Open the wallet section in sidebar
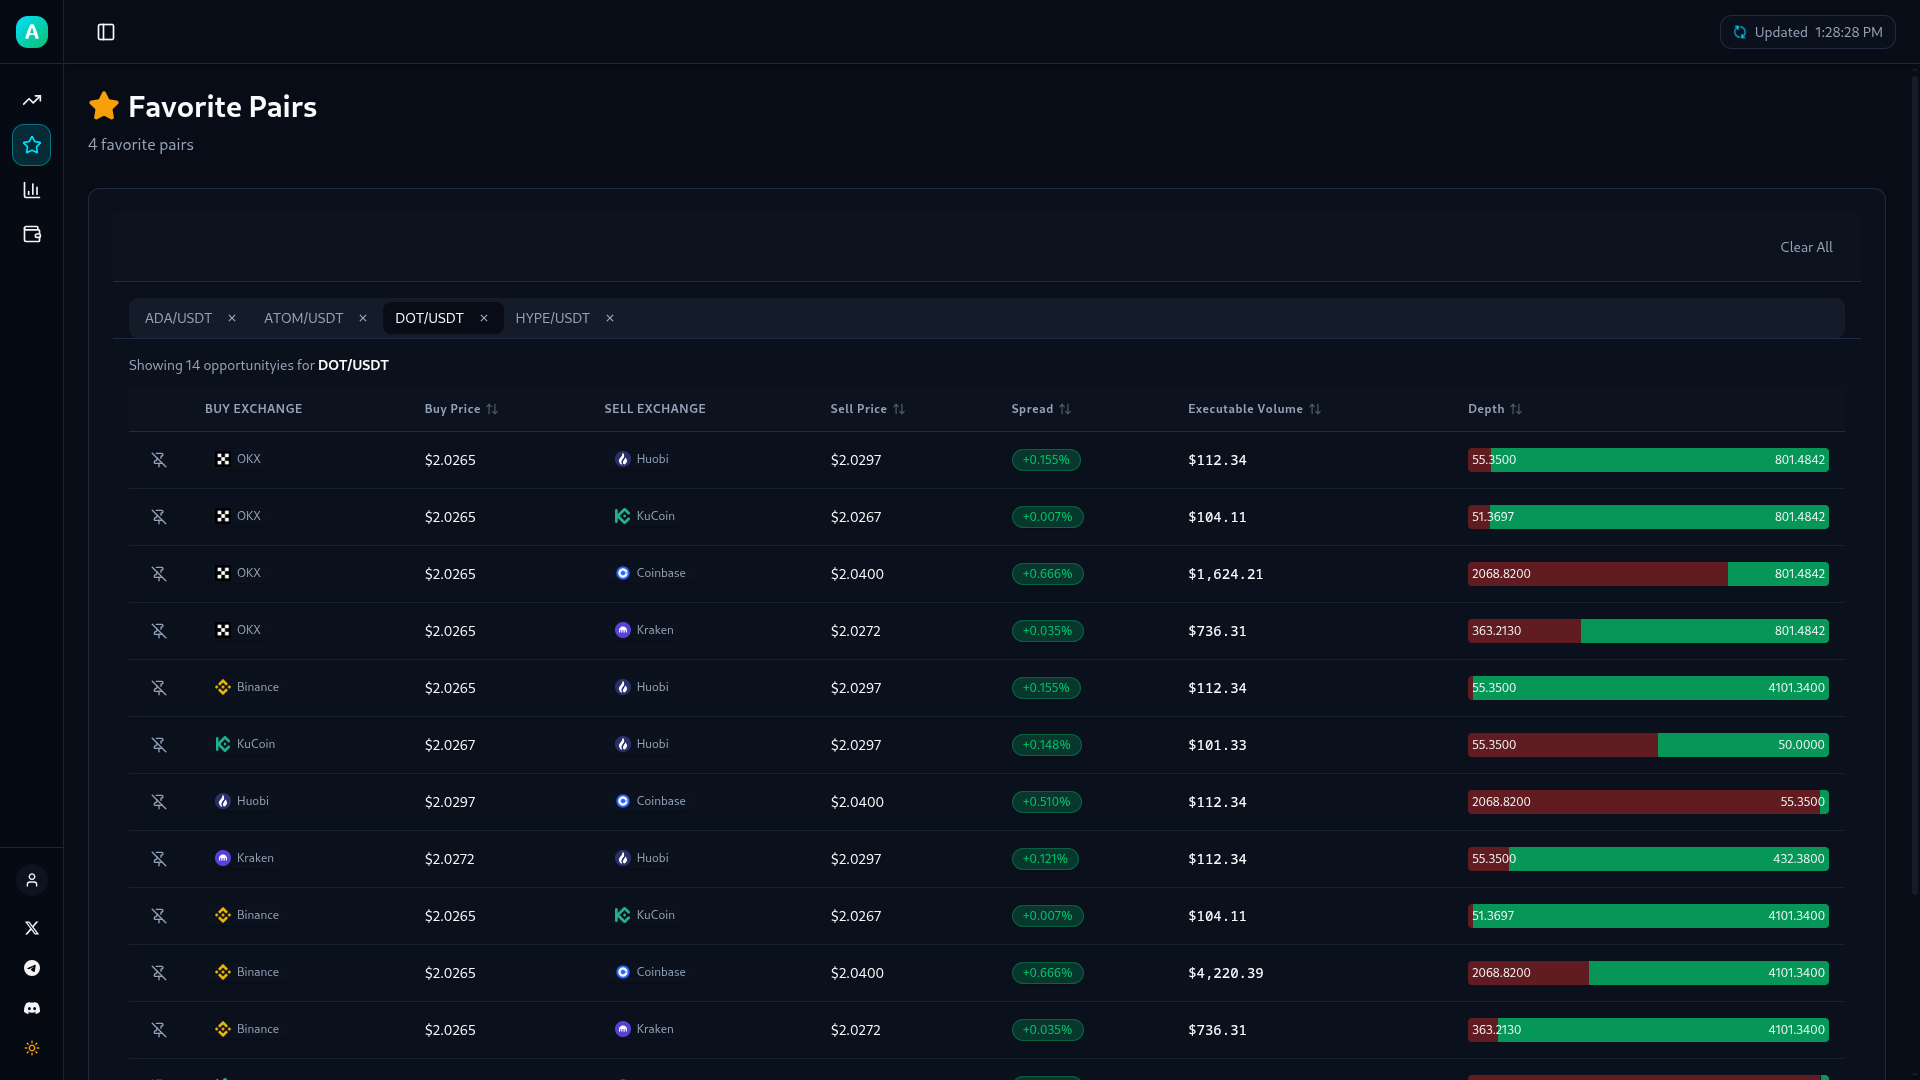 (31, 234)
